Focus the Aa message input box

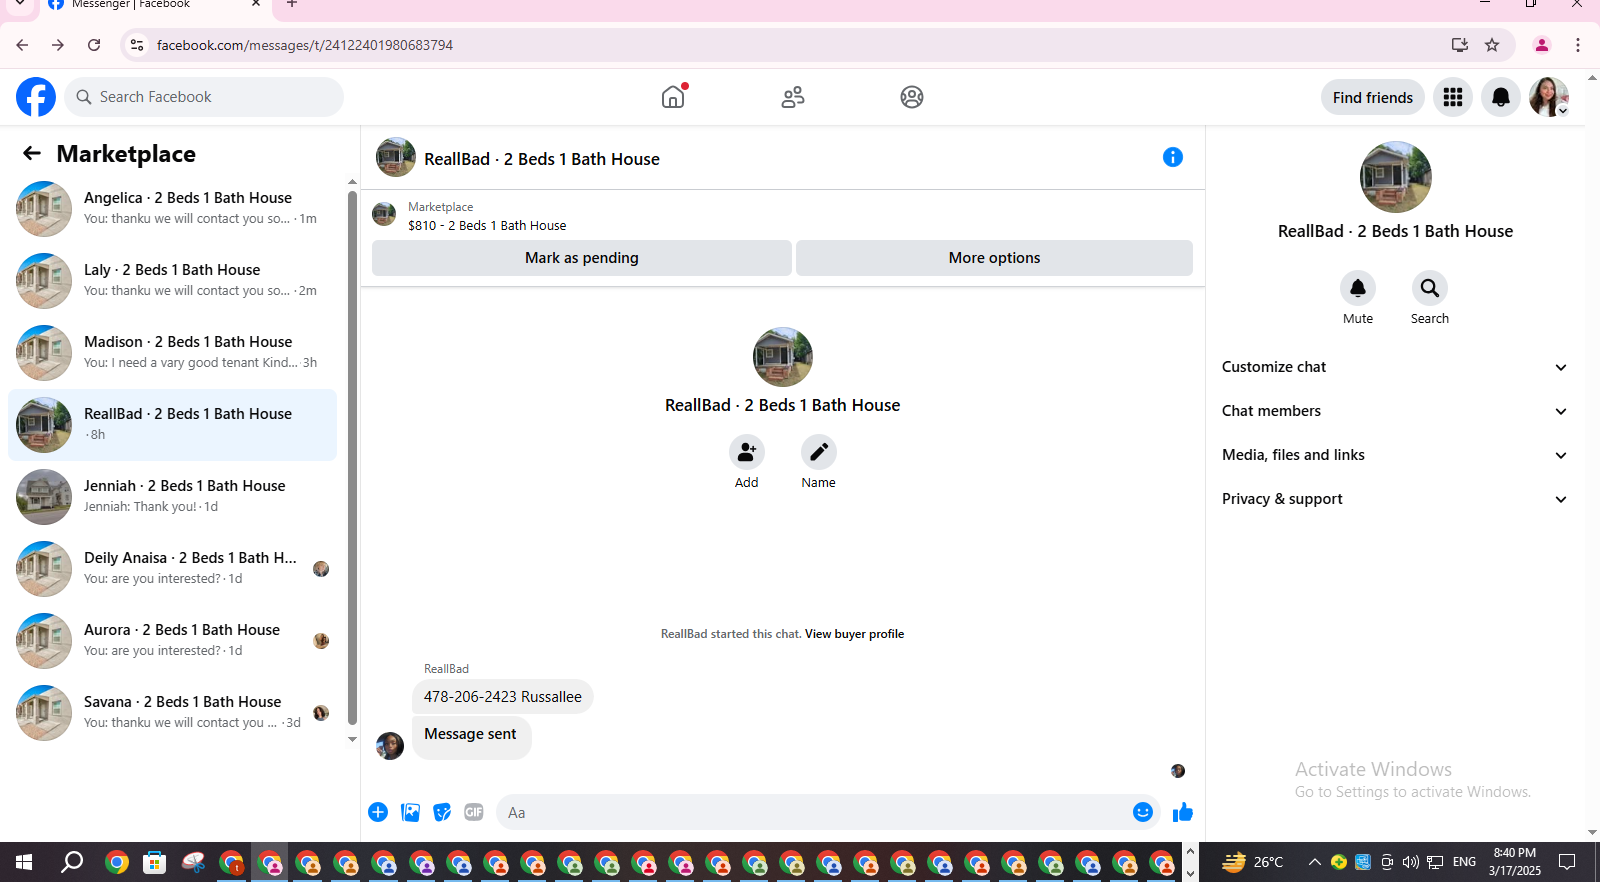(x=814, y=812)
